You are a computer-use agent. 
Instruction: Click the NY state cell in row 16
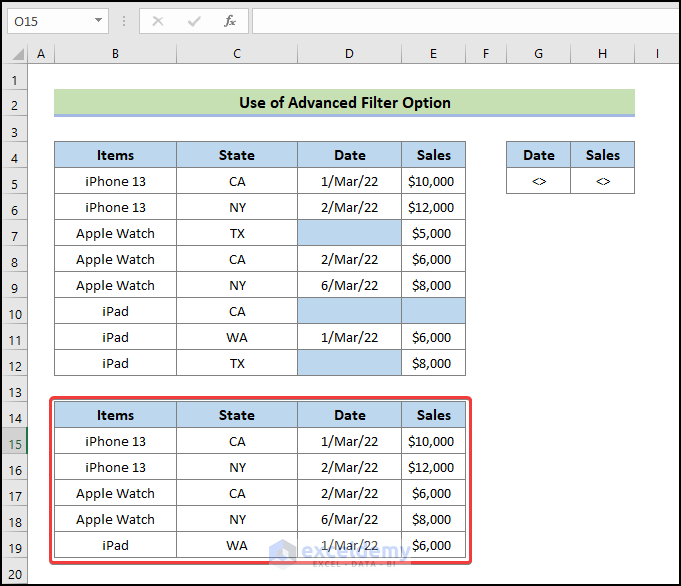(237, 467)
